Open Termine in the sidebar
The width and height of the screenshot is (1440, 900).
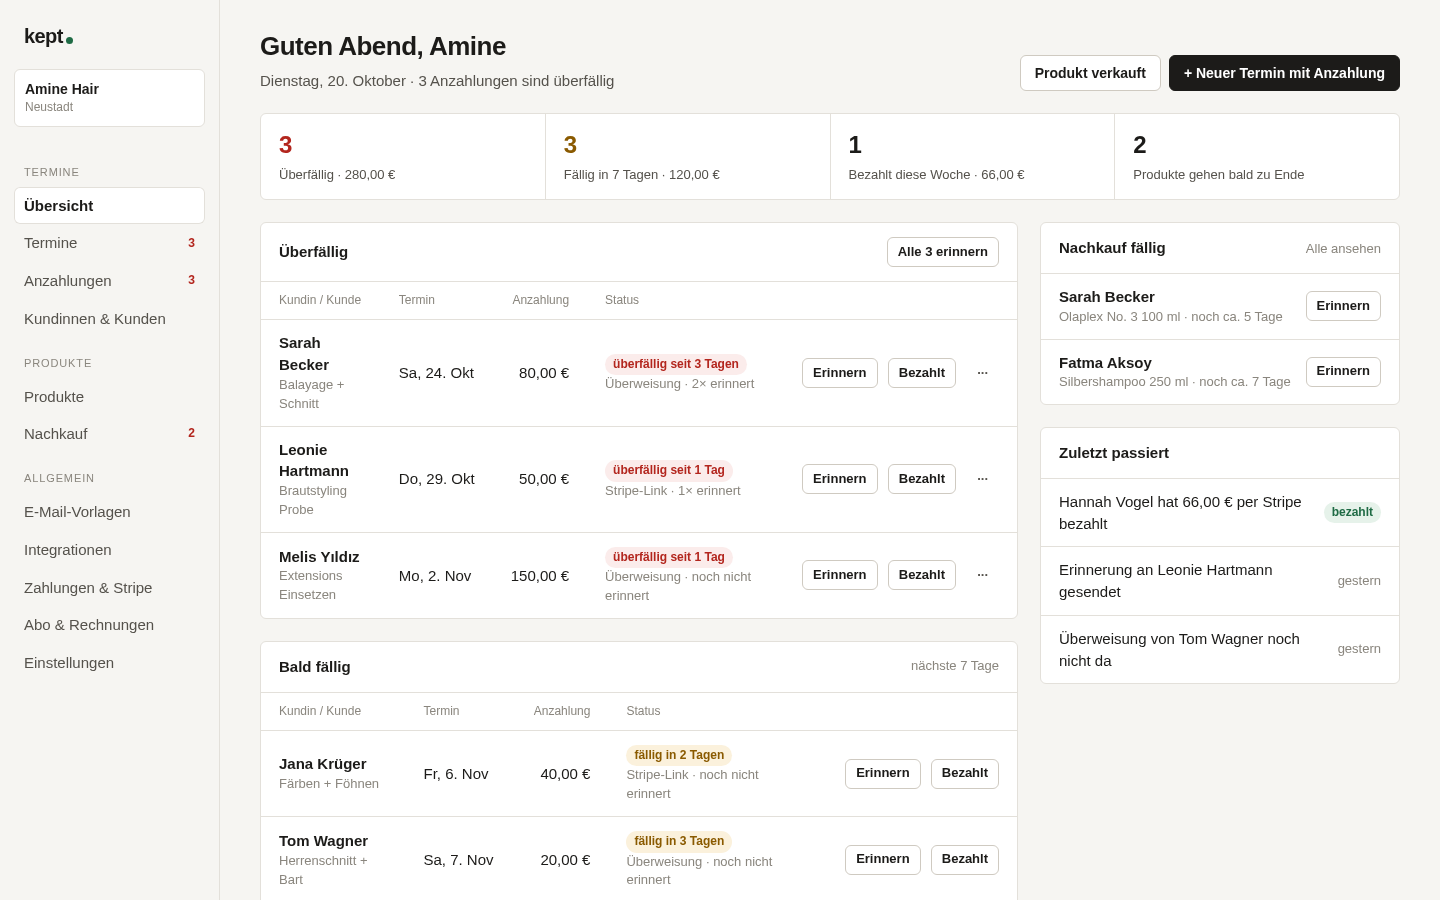pyautogui.click(x=109, y=243)
